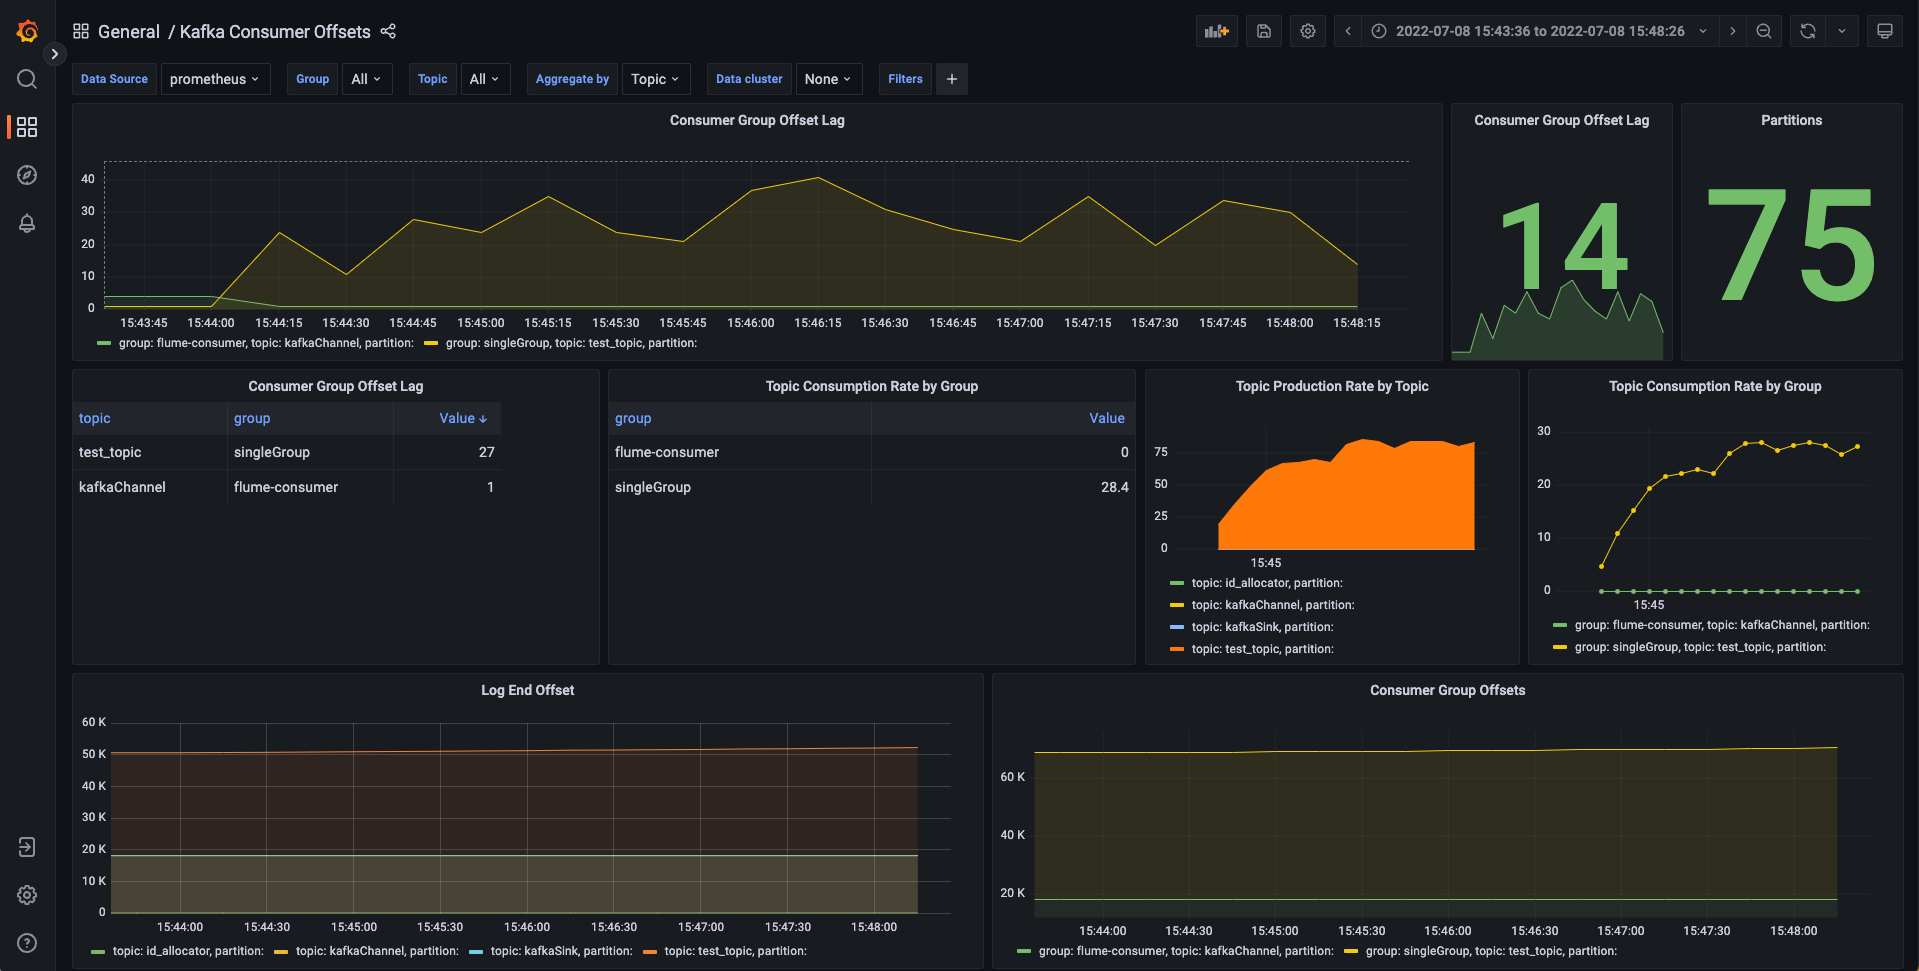The width and height of the screenshot is (1919, 971).
Task: Click the General folder breadcrumb link
Action: [128, 32]
